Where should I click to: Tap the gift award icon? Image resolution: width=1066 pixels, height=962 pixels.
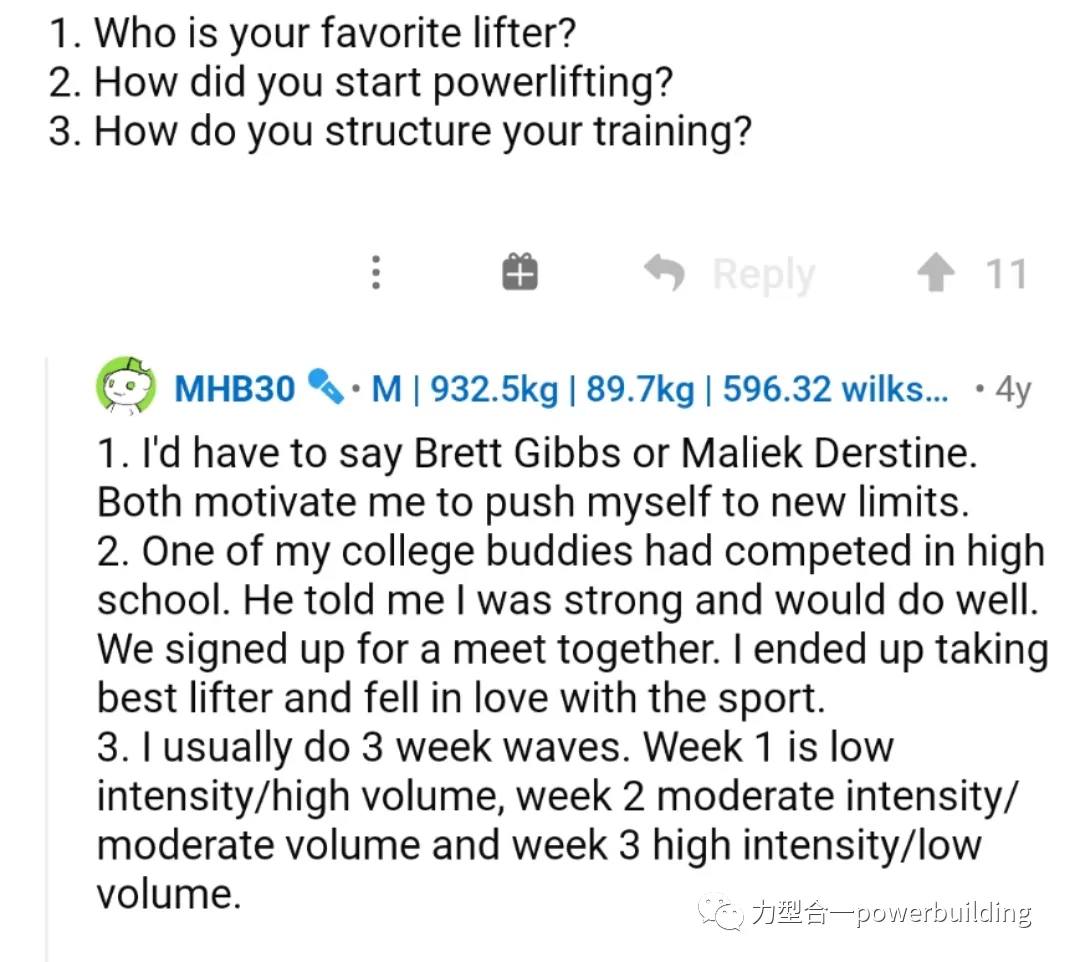[519, 272]
